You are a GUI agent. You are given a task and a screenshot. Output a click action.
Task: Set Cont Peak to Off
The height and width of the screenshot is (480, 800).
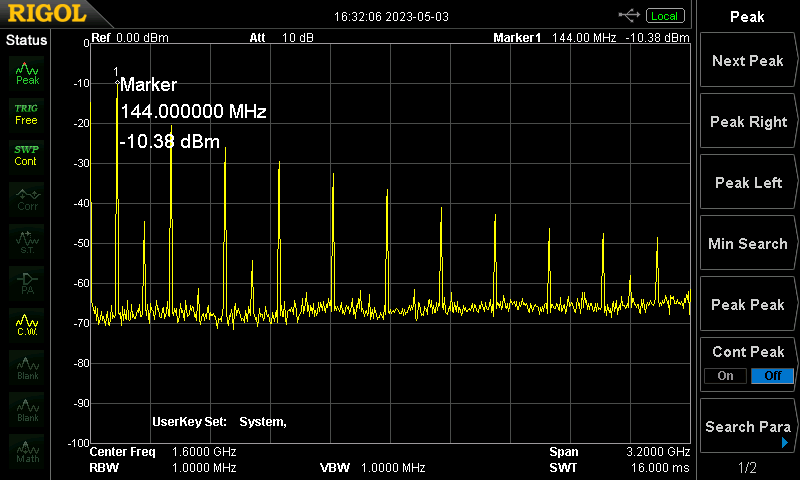(771, 376)
